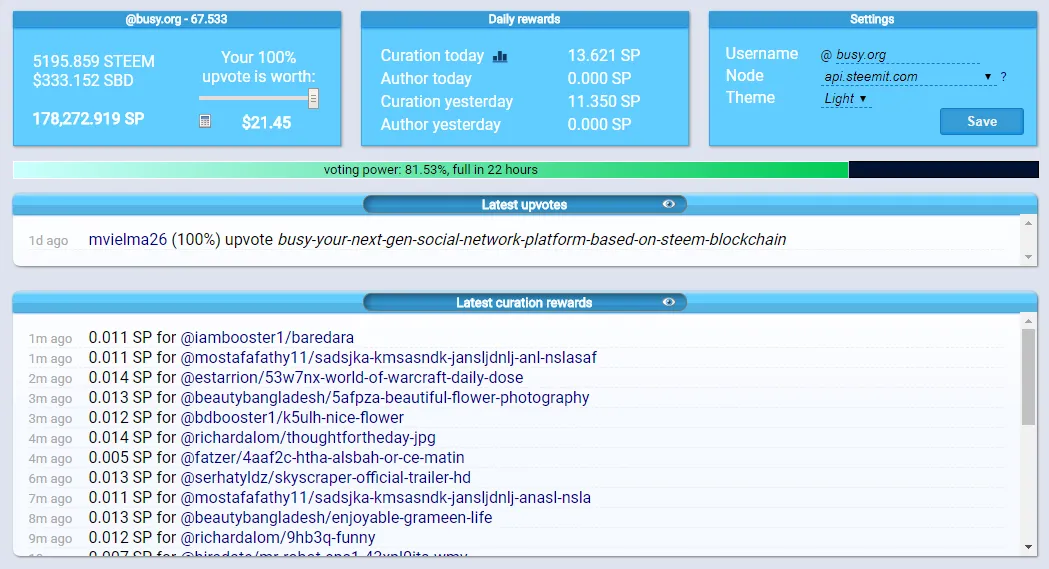Click the @busy.org - 67.533 header
Image resolution: width=1049 pixels, height=569 pixels.
[177, 19]
